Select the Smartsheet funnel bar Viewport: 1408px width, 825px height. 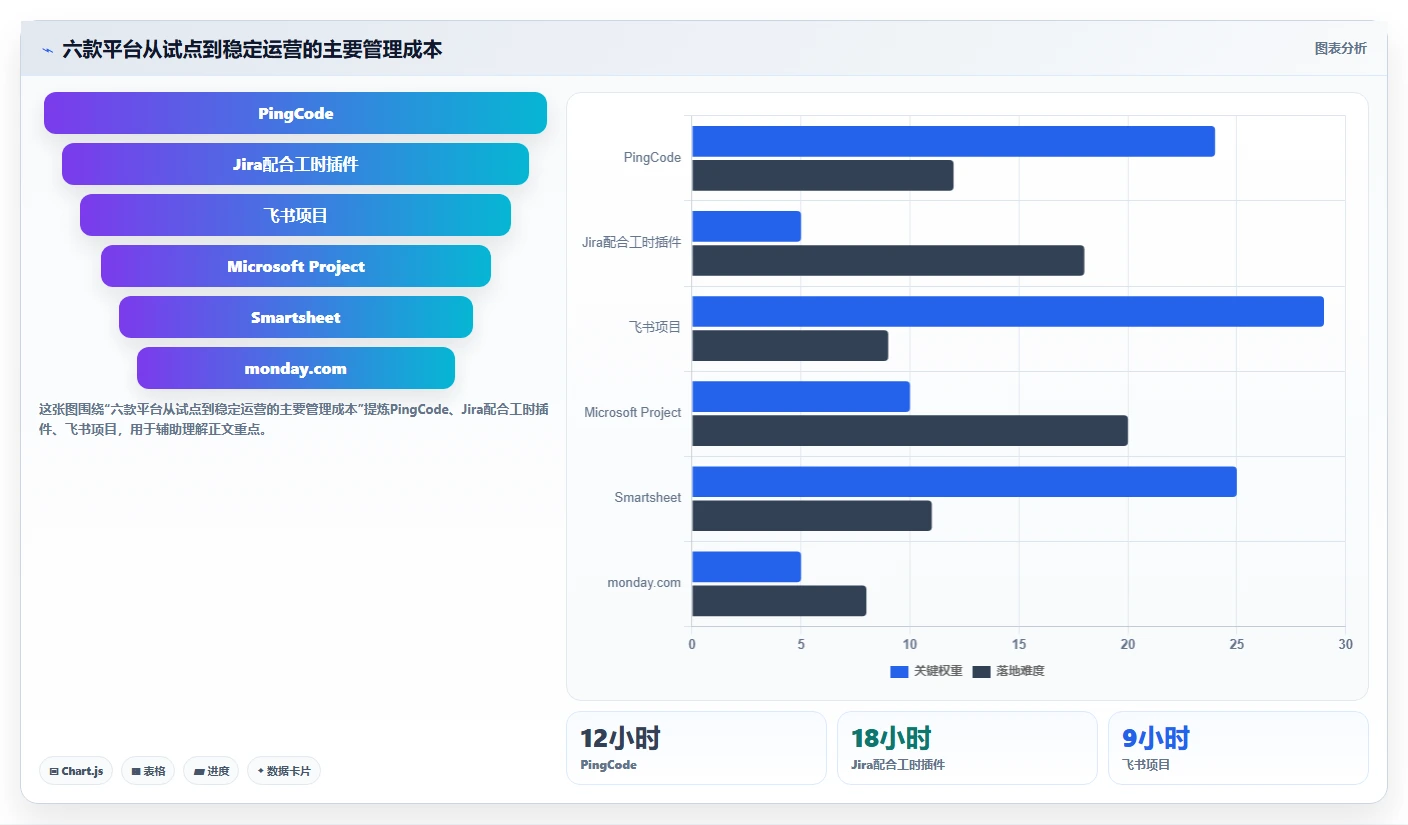click(295, 317)
